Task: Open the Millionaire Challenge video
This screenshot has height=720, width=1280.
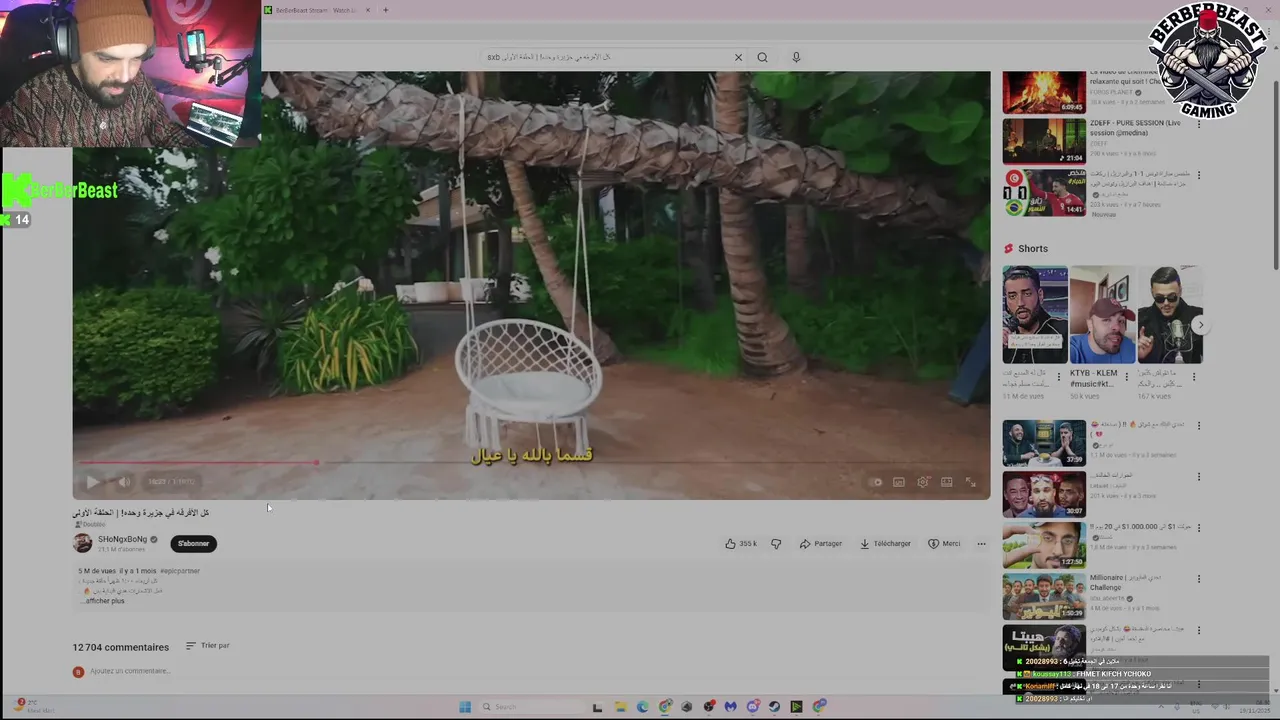Action: click(x=1044, y=596)
